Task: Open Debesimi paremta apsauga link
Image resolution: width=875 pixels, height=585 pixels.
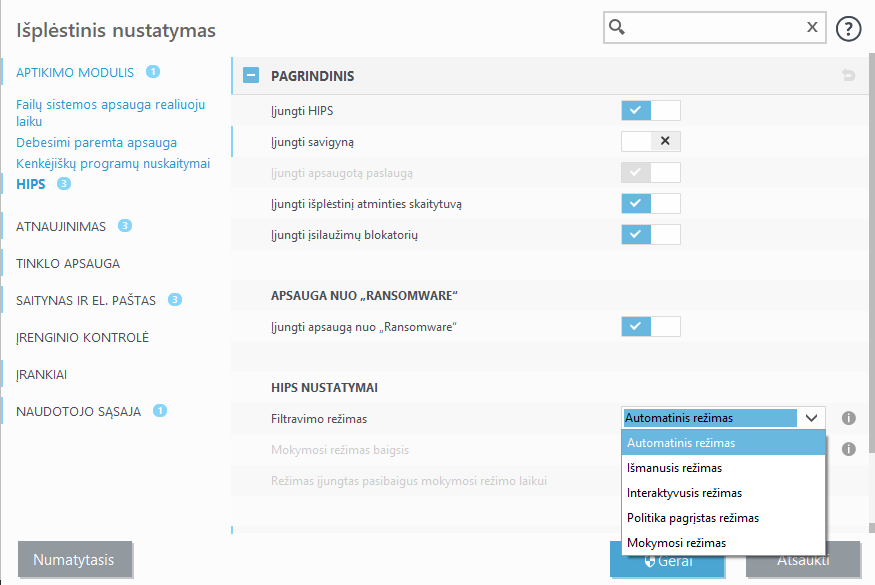Action: coord(96,143)
